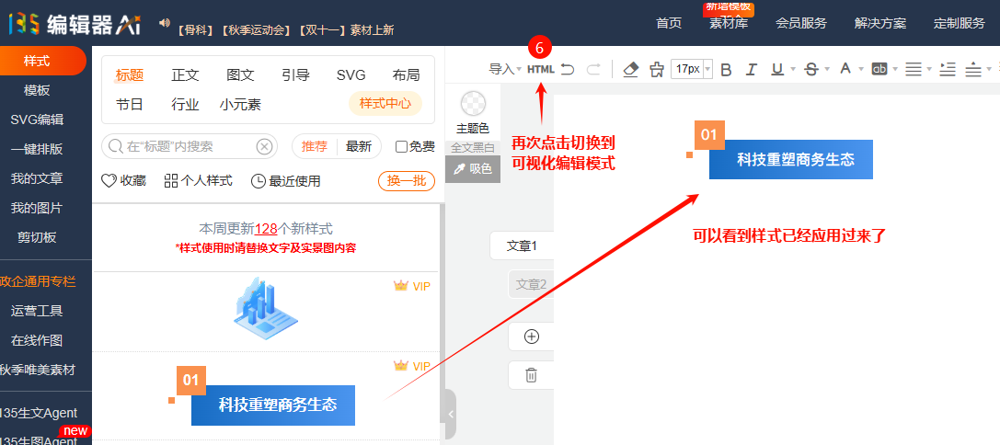Image resolution: width=1000 pixels, height=445 pixels.
Task: Click the 样式中心 button
Action: tap(384, 104)
